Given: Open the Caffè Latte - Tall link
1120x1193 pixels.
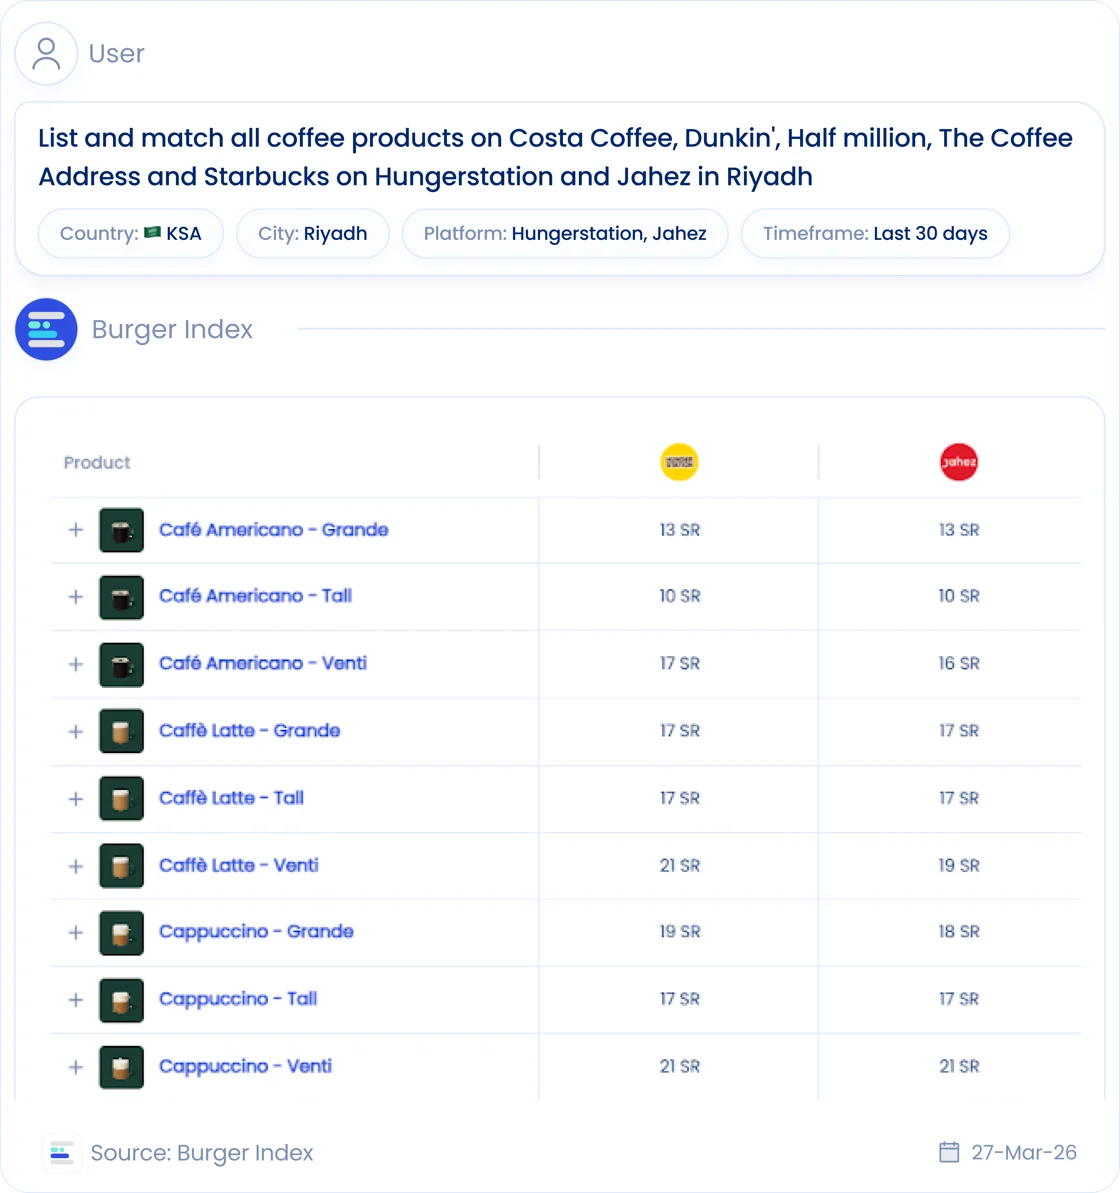Looking at the screenshot, I should (x=231, y=798).
